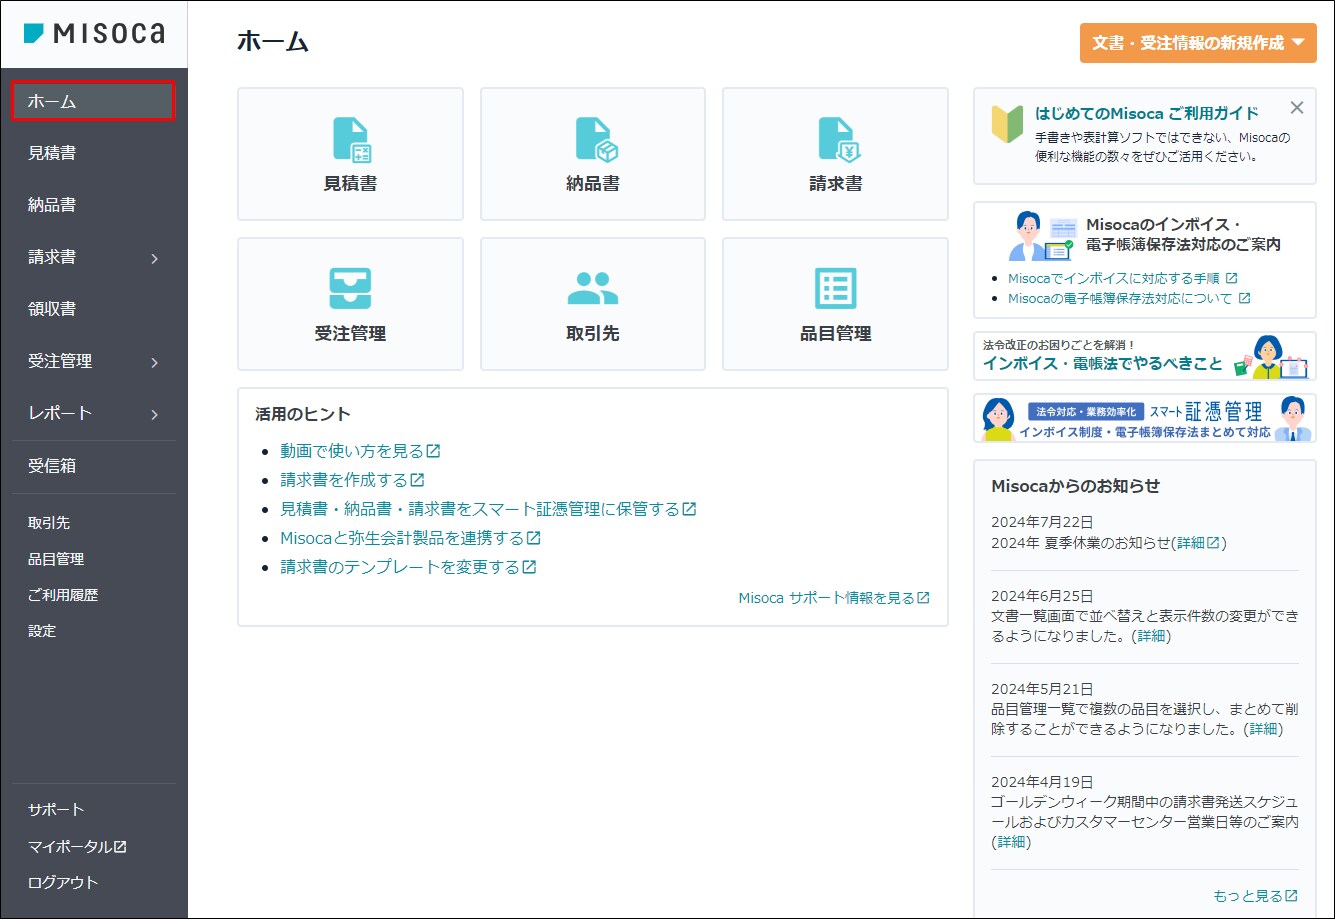The width and height of the screenshot is (1335, 919).
Task: Open 品目管理 in the sidebar
Action: [x=56, y=559]
